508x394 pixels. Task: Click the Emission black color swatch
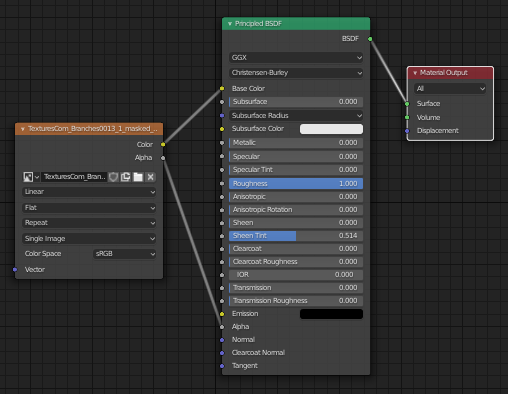[x=331, y=314]
